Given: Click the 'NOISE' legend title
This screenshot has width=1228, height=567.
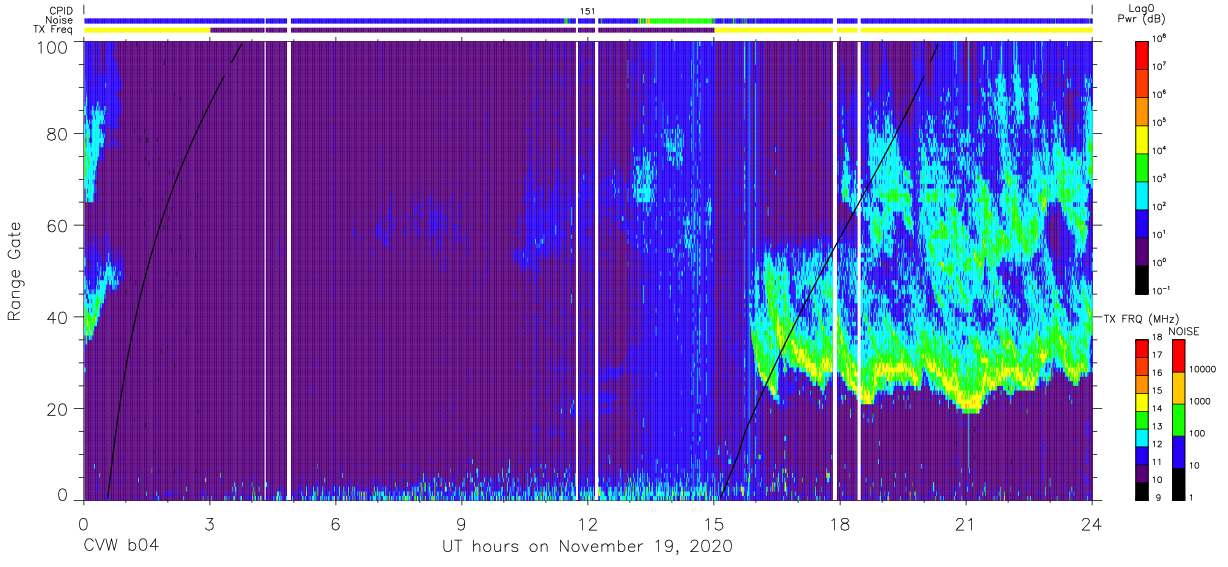Looking at the screenshot, I should tap(1184, 330).
